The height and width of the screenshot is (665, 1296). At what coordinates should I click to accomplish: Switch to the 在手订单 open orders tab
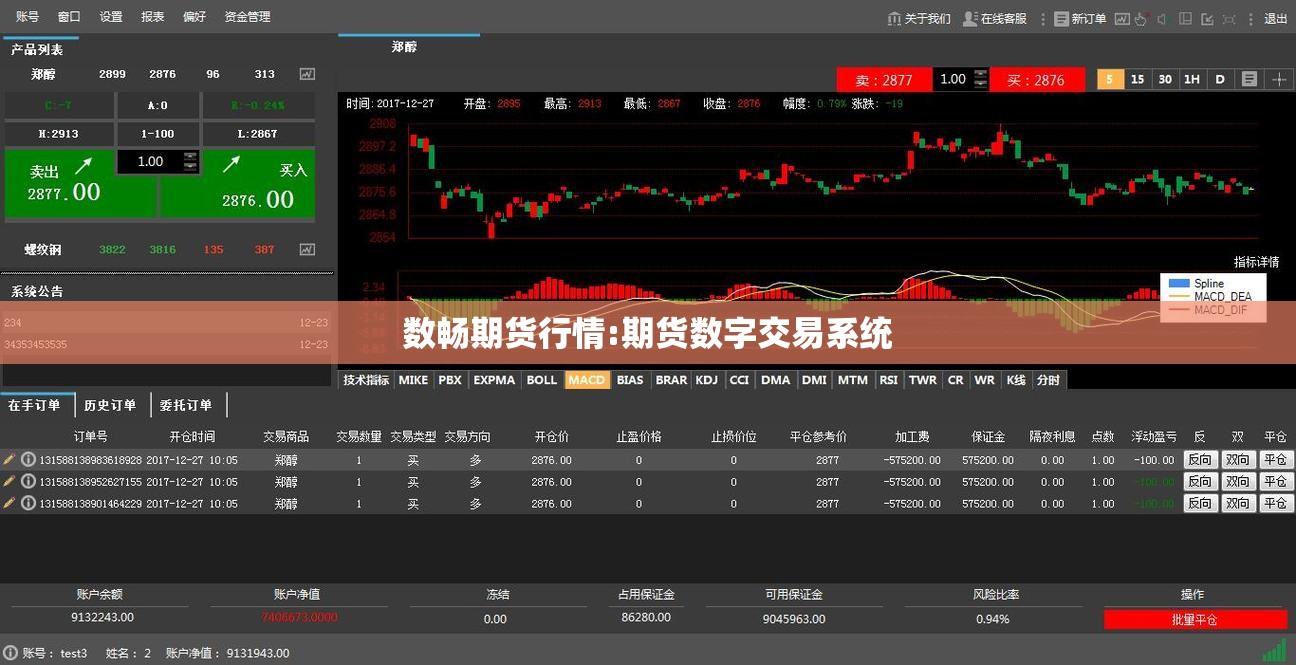pyautogui.click(x=35, y=405)
